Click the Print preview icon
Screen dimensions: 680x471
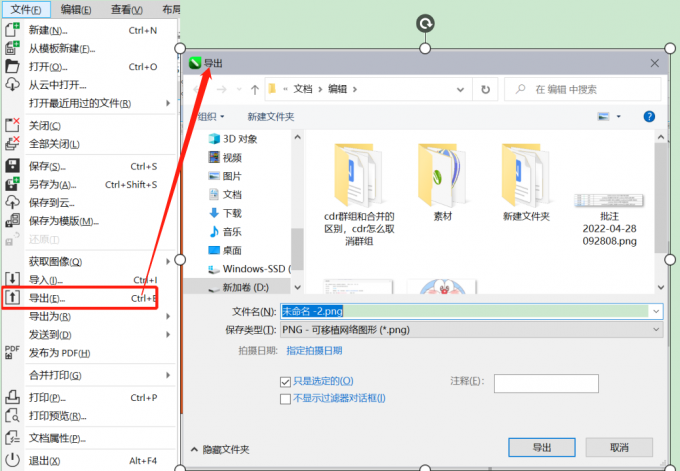(12, 415)
